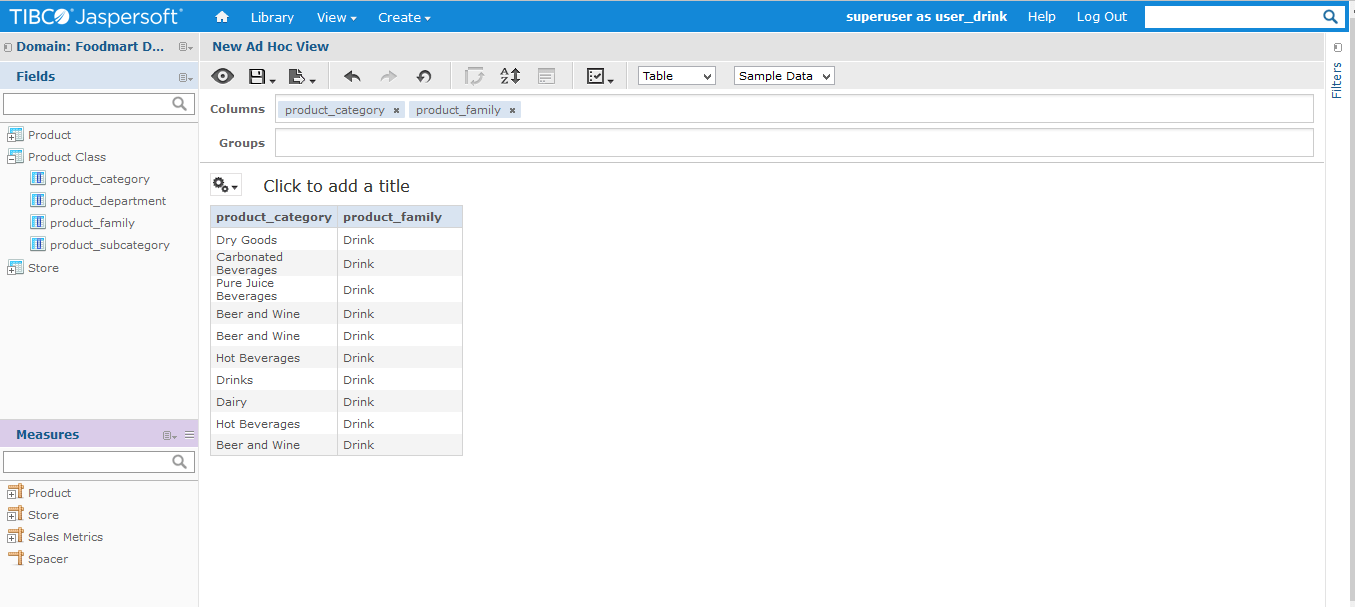Open the Export menu icon
Screen dimensions: 1355x607
click(301, 76)
